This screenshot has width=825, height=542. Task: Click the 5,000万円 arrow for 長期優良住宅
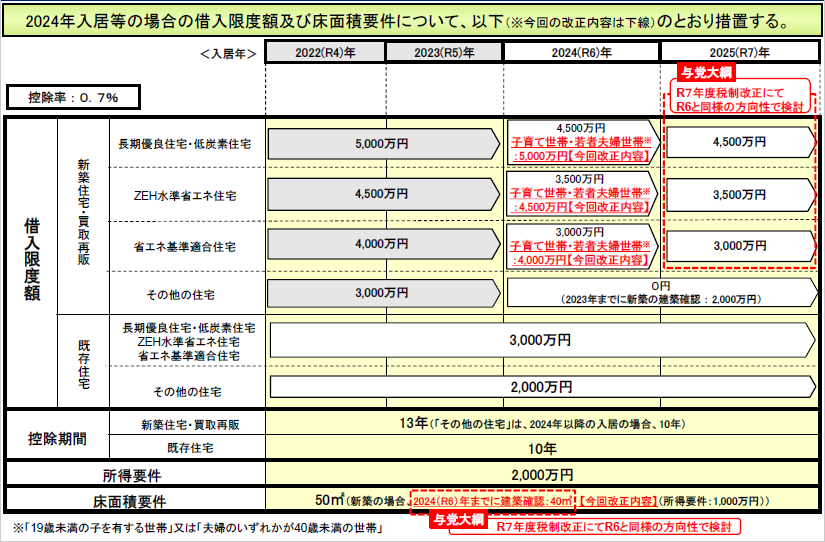pyautogui.click(x=384, y=144)
